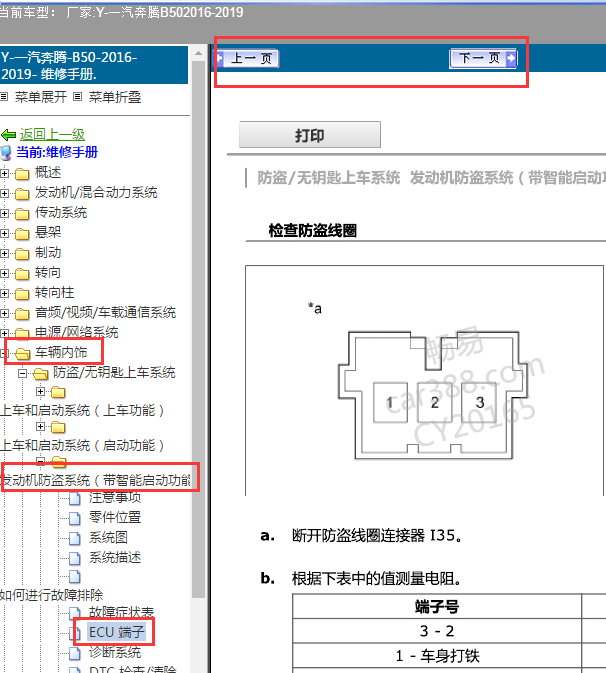This screenshot has height=673, width=606.
Task: Click the table cell 3 - 2
Action: [436, 631]
